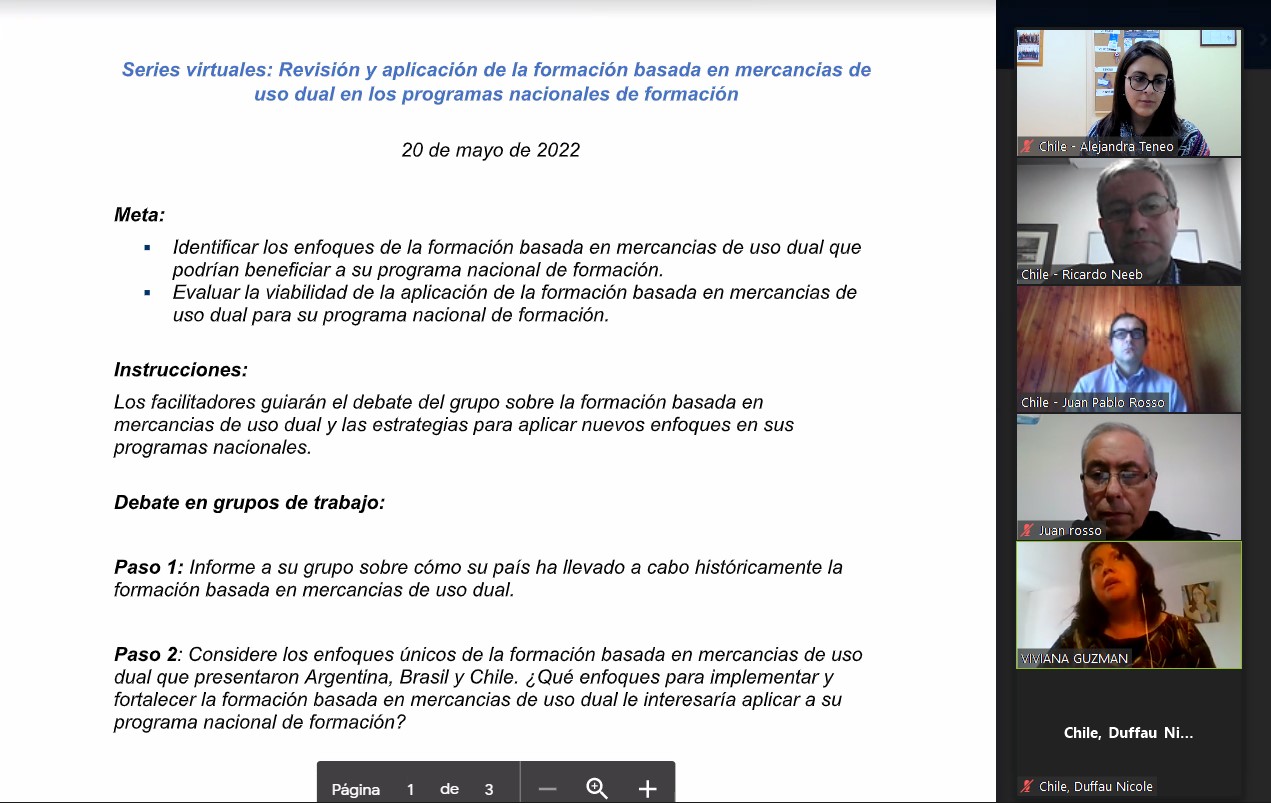Image resolution: width=1271 pixels, height=803 pixels.
Task: Select Viviana Guzman's highlighted video tile
Action: click(1128, 604)
